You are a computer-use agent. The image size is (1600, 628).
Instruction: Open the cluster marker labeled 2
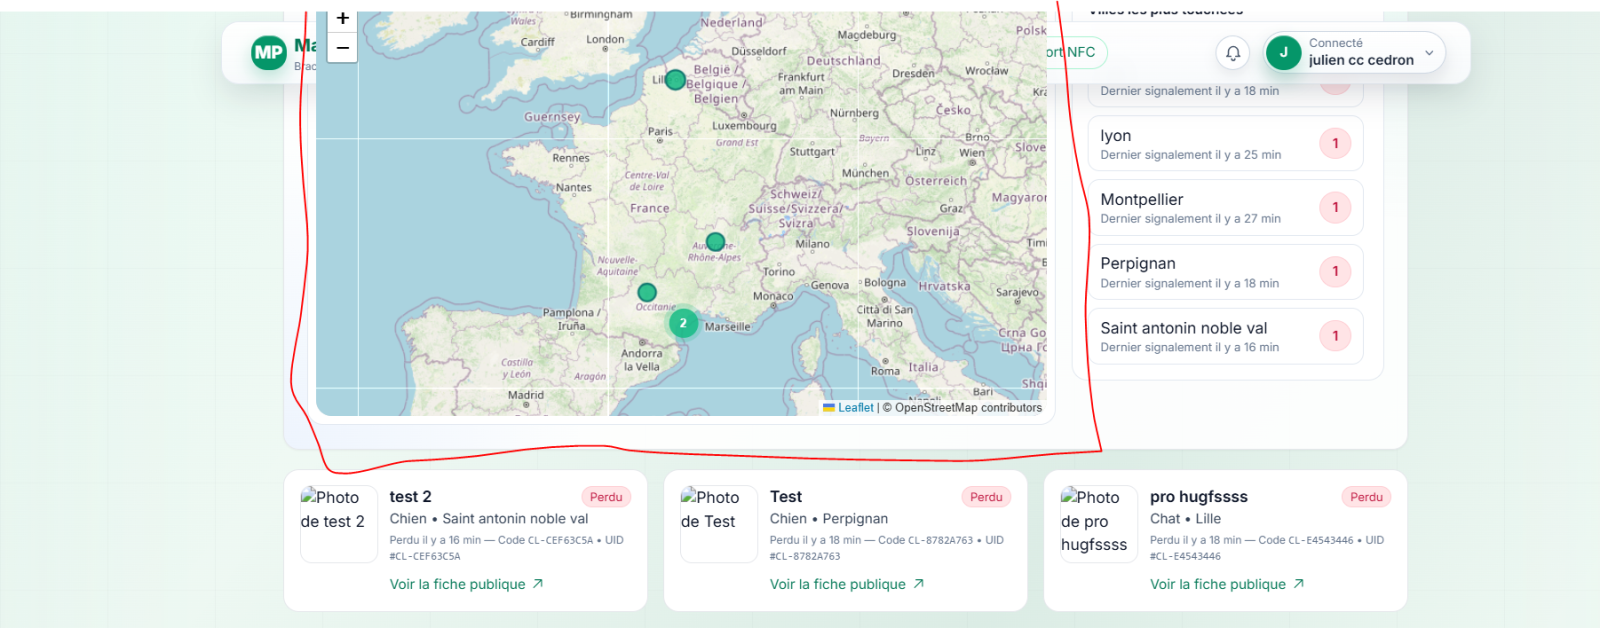[683, 323]
